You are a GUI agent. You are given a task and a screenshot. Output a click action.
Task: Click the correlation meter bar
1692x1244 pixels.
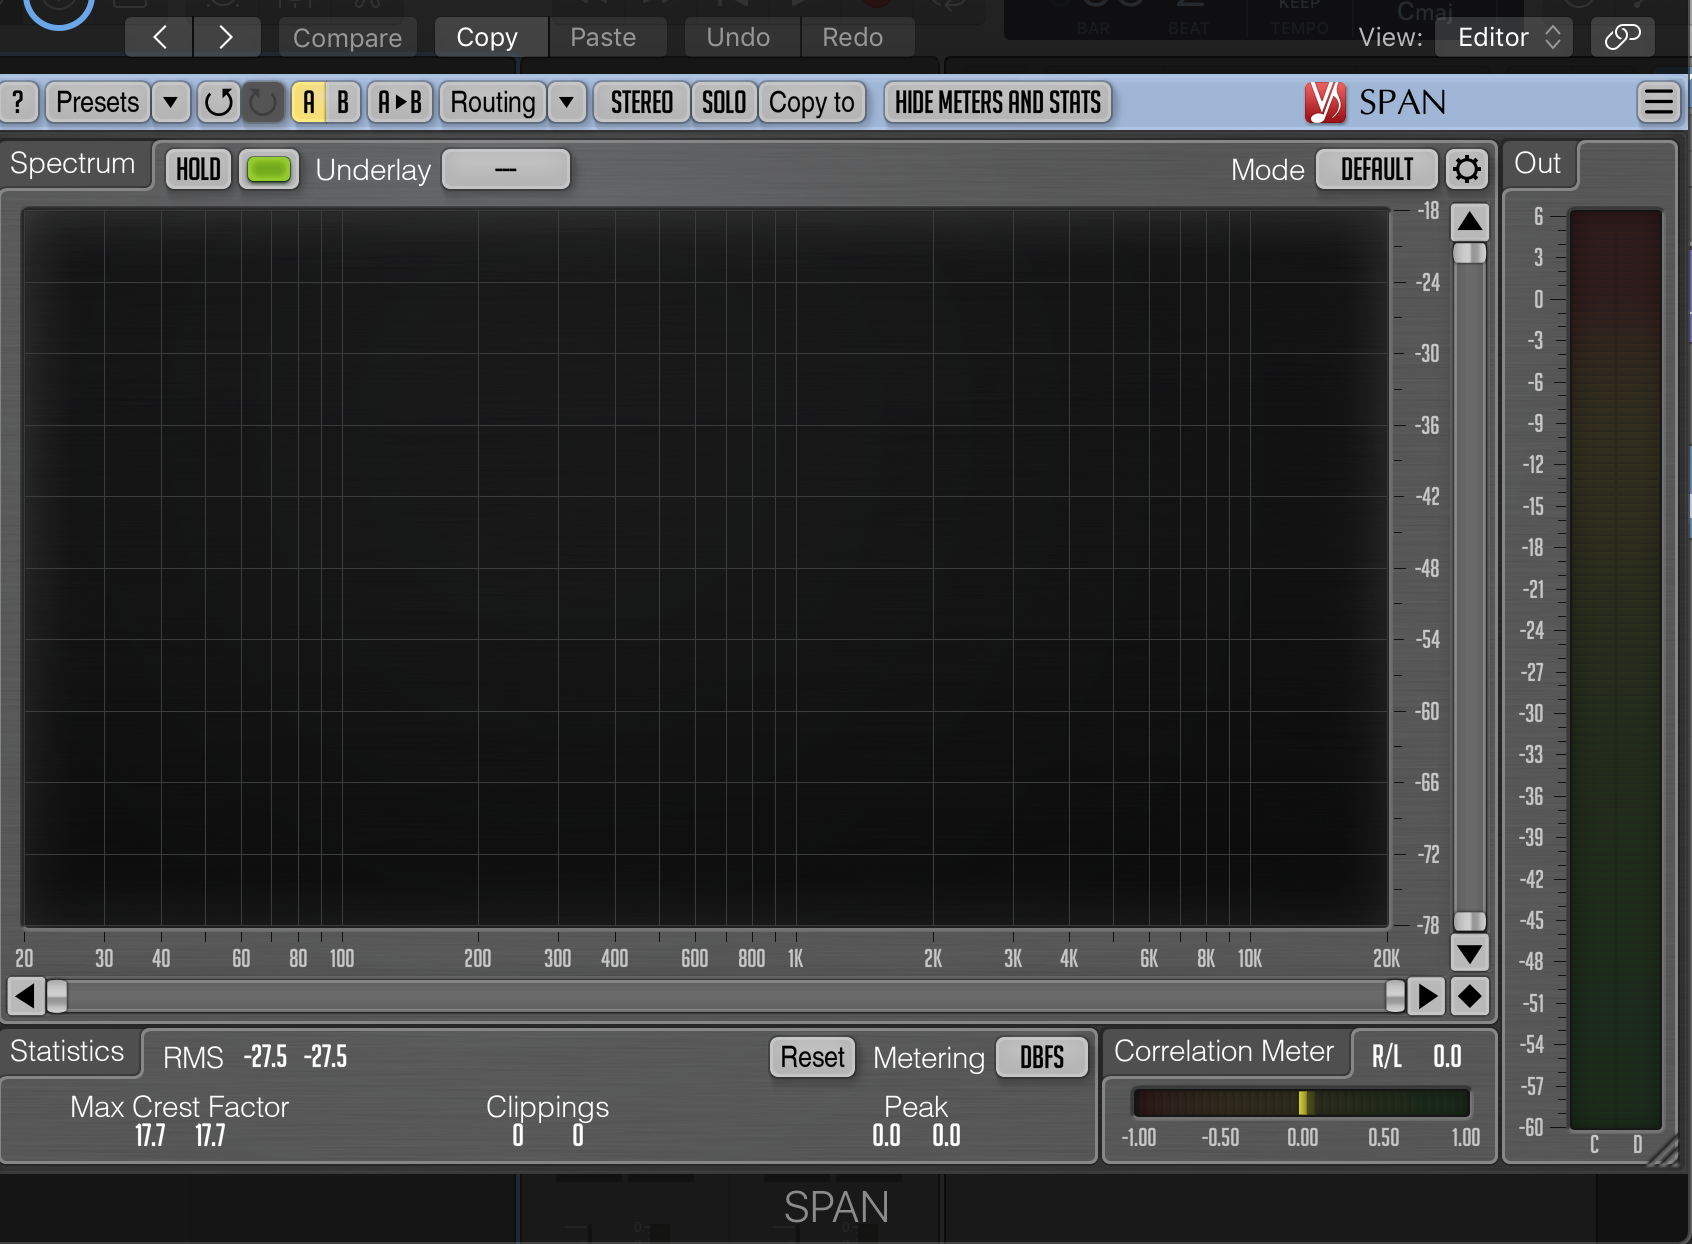tap(1301, 1103)
